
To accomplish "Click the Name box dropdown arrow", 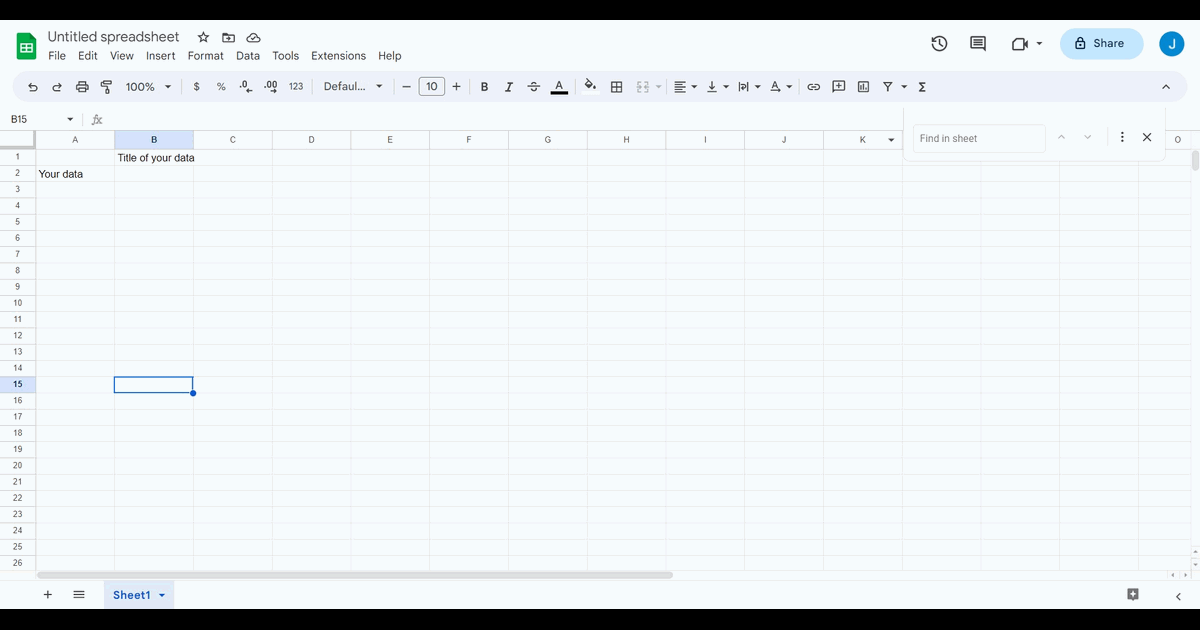I will [x=70, y=119].
